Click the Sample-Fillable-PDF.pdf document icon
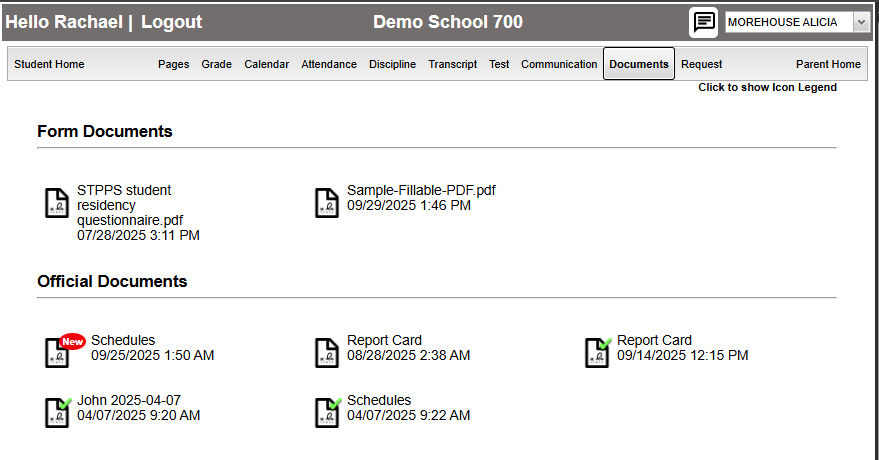879x460 pixels. pyautogui.click(x=327, y=203)
